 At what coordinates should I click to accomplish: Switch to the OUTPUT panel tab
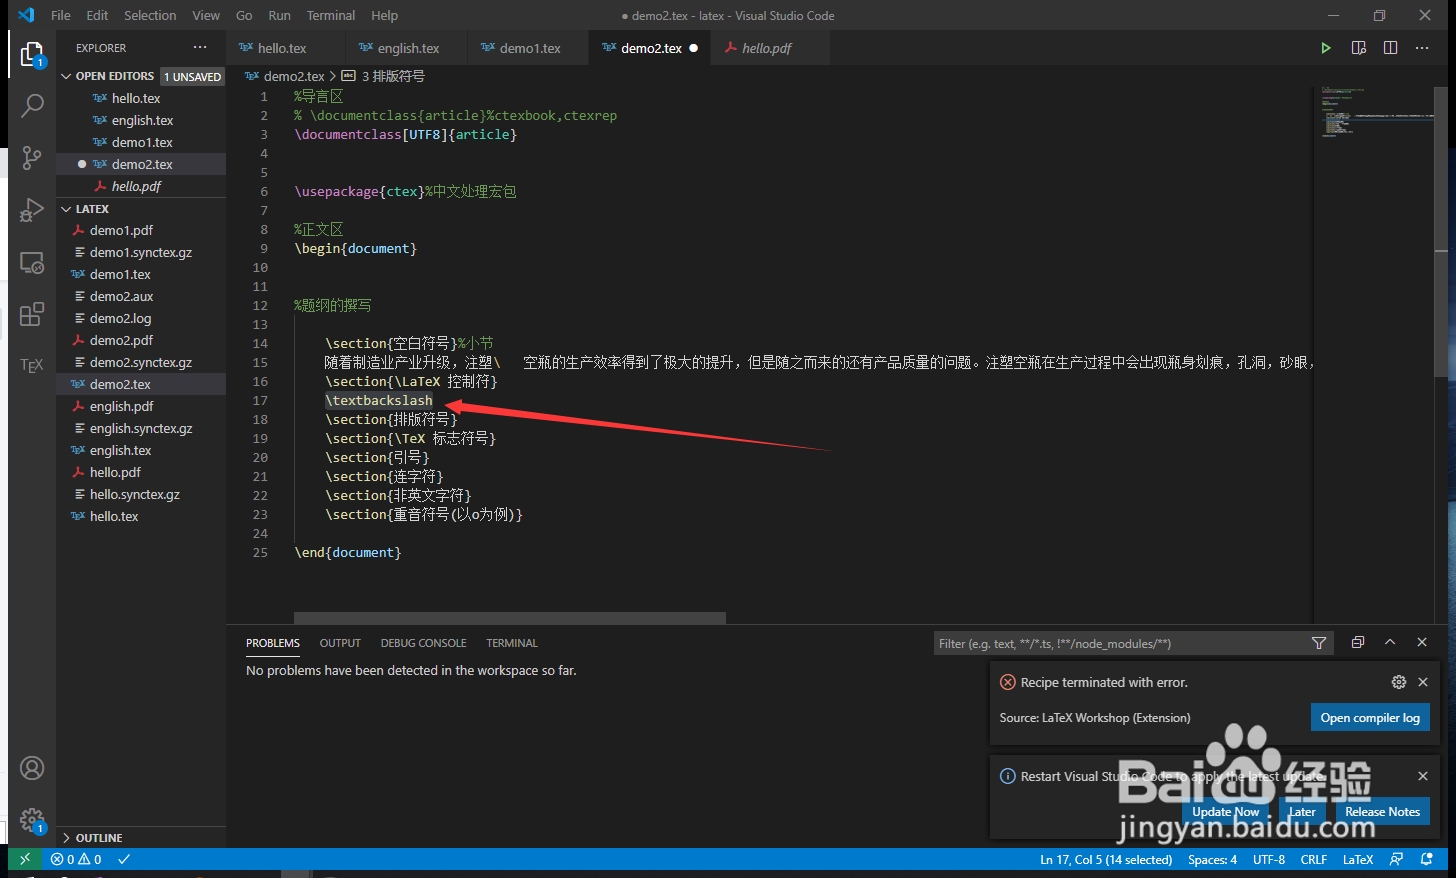click(340, 643)
